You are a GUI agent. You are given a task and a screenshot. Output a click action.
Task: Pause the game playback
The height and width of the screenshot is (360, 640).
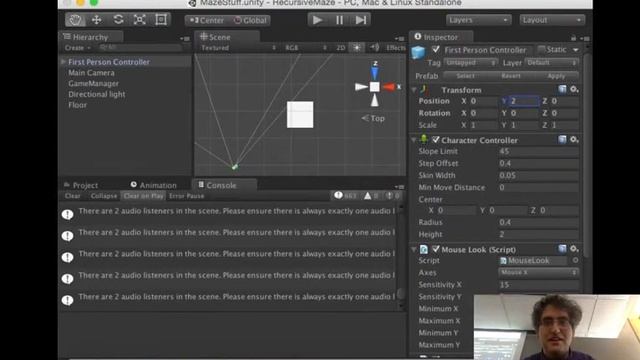339,20
